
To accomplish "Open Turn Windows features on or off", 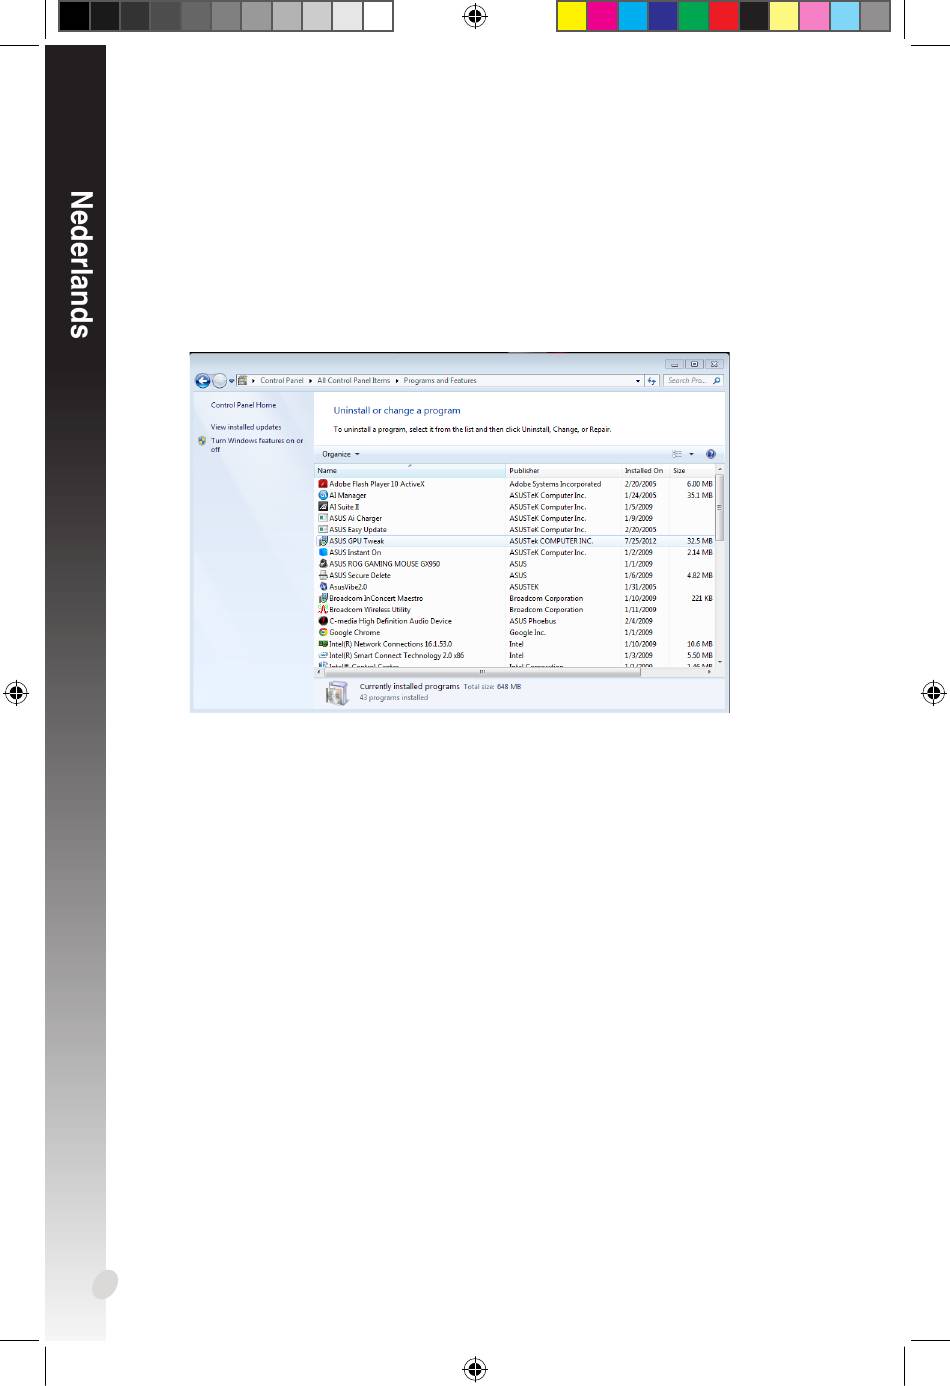I will point(257,445).
